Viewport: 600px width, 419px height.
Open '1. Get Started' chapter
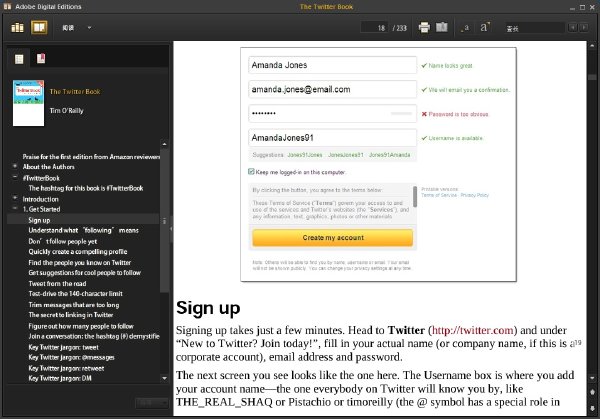tap(41, 209)
